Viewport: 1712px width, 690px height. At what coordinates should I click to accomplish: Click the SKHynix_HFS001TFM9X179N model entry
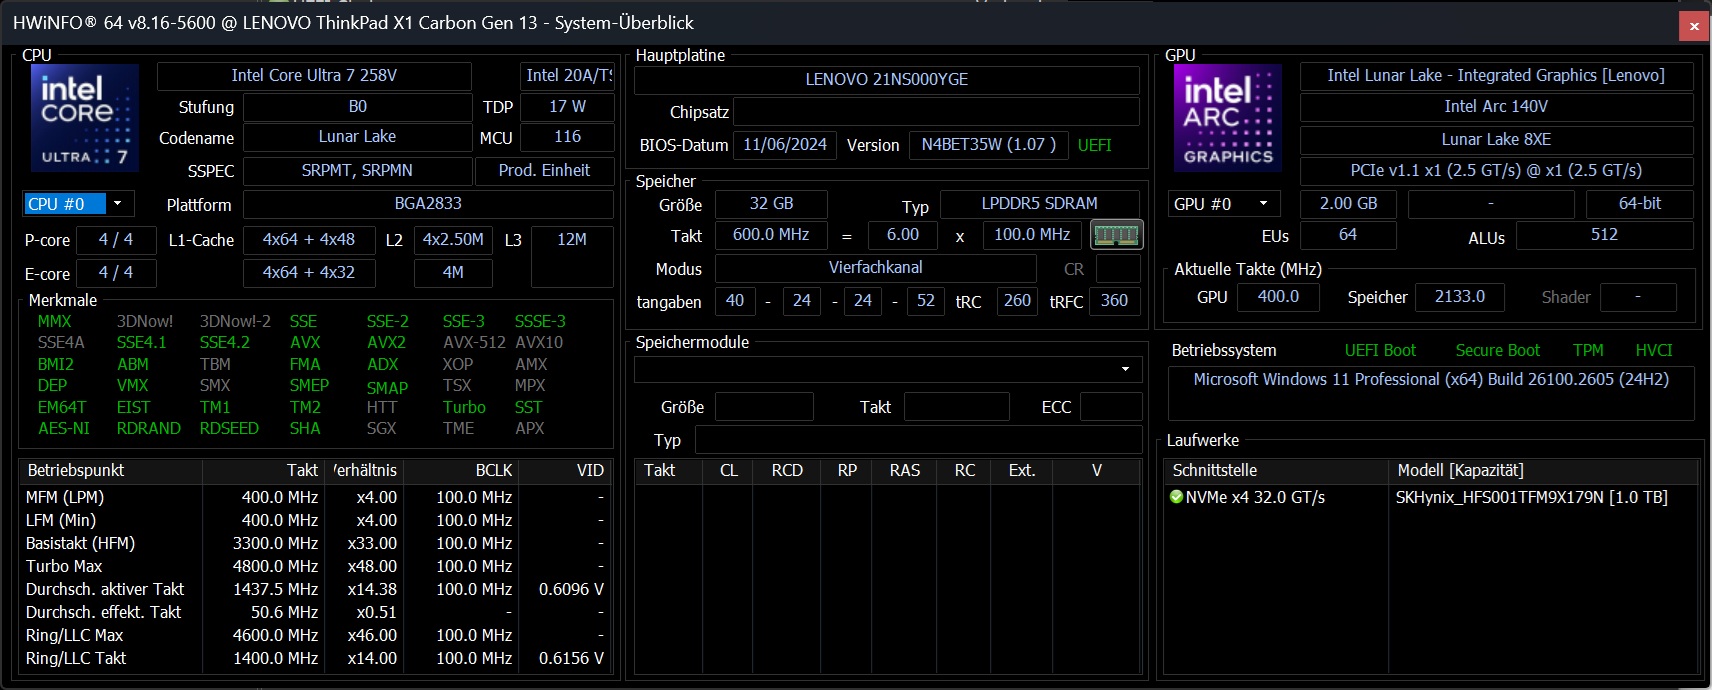click(x=1531, y=497)
